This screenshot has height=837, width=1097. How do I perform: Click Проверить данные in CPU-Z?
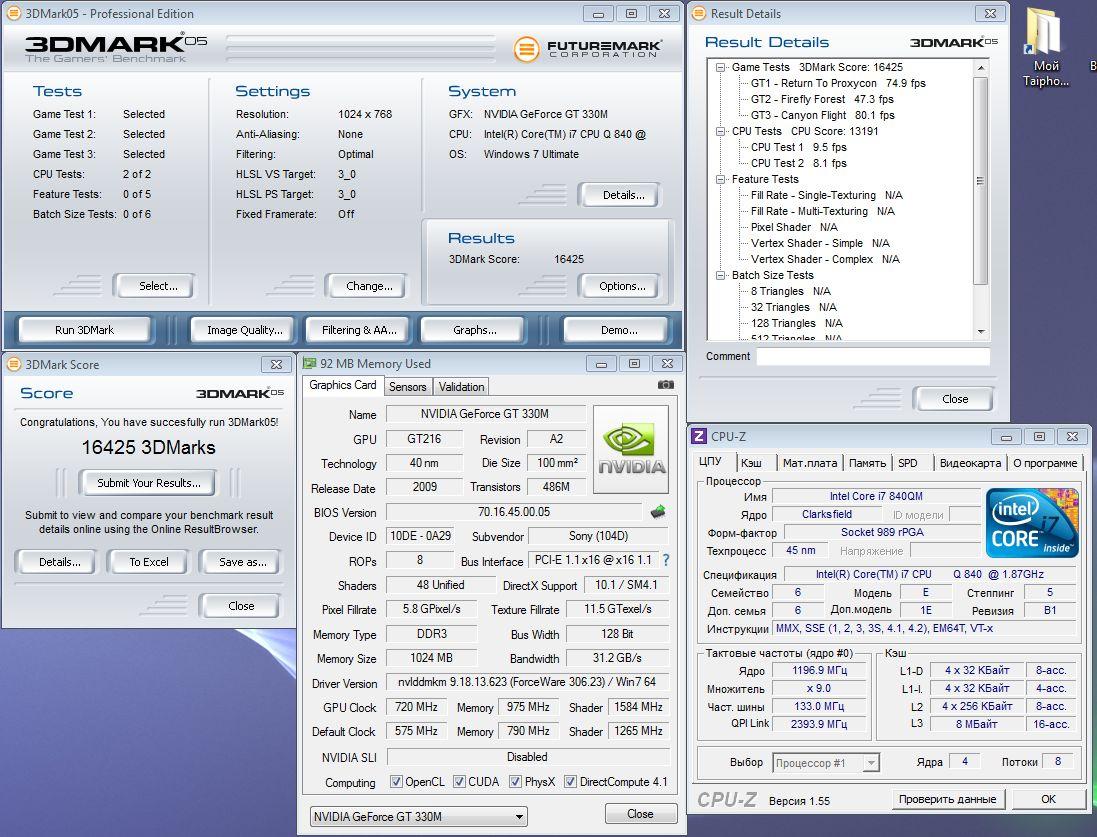pyautogui.click(x=947, y=799)
